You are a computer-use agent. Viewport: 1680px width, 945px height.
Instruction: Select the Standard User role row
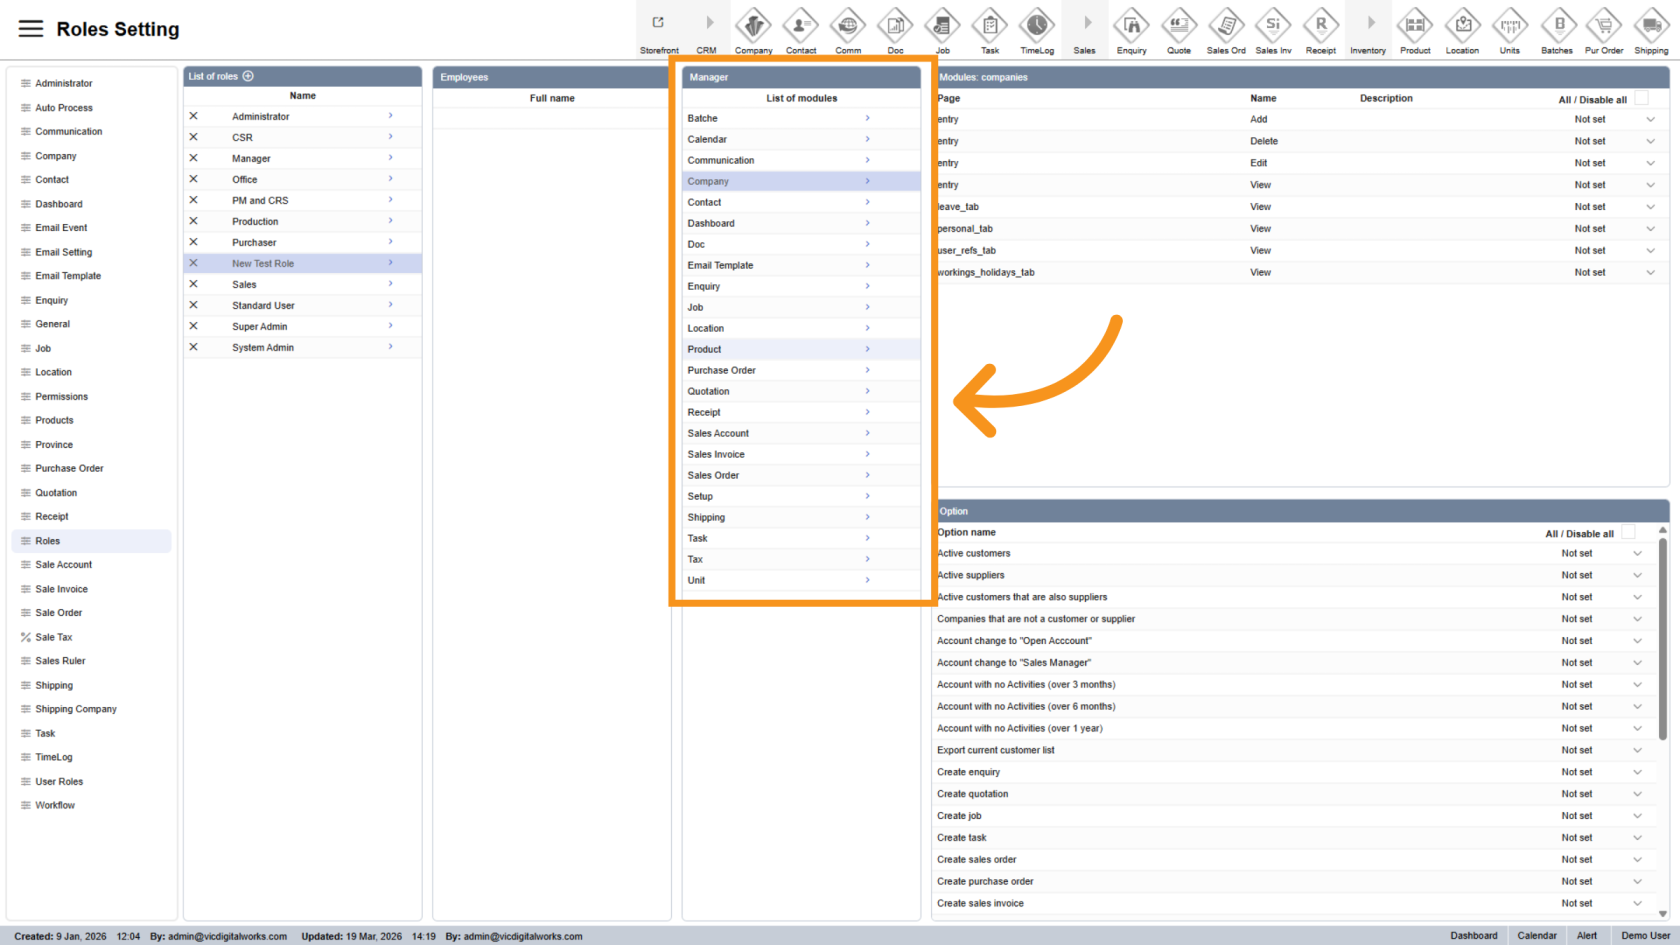[263, 306]
